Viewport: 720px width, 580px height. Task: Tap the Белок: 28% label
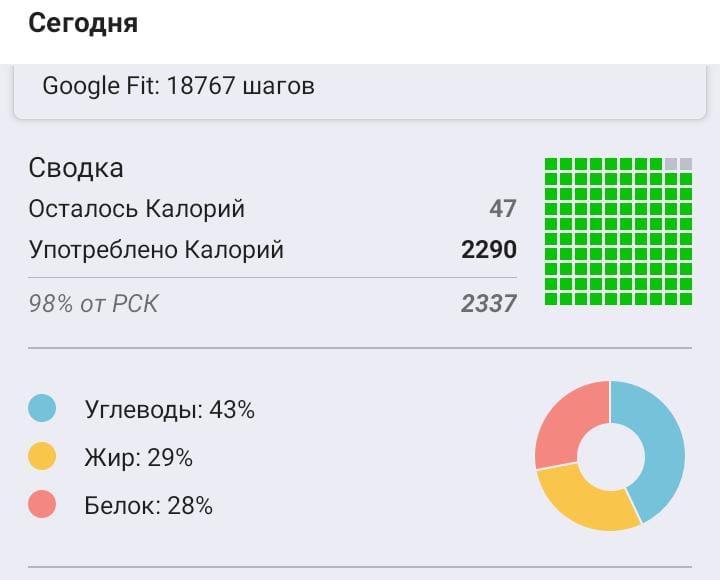point(149,506)
